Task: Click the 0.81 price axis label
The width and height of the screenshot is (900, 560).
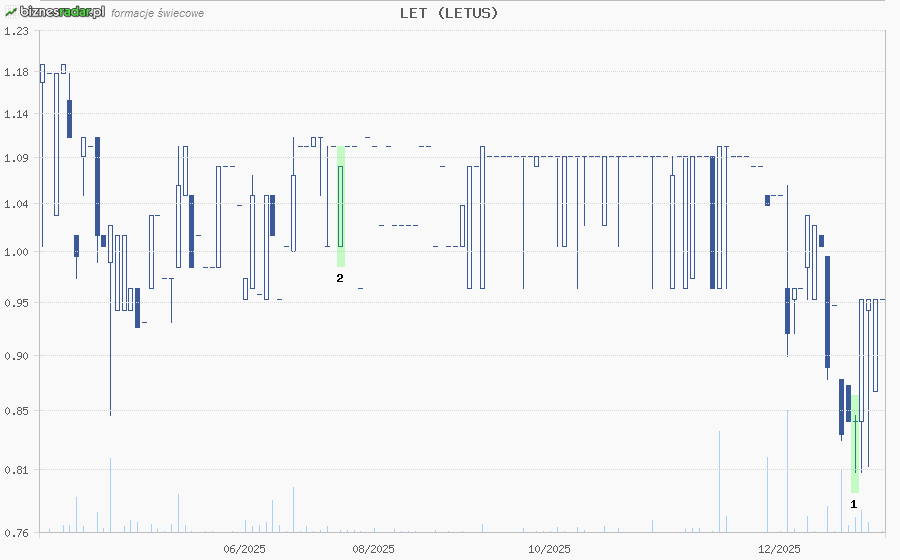Action: click(x=16, y=470)
